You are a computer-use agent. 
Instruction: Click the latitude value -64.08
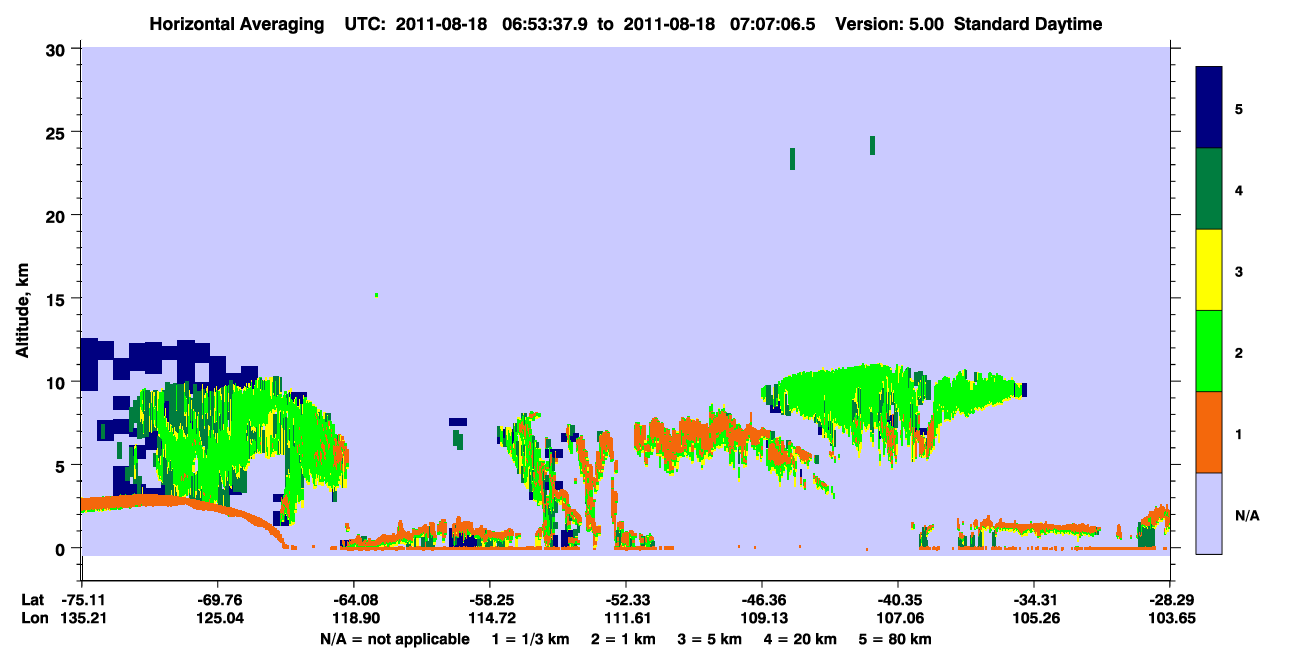coord(353,600)
